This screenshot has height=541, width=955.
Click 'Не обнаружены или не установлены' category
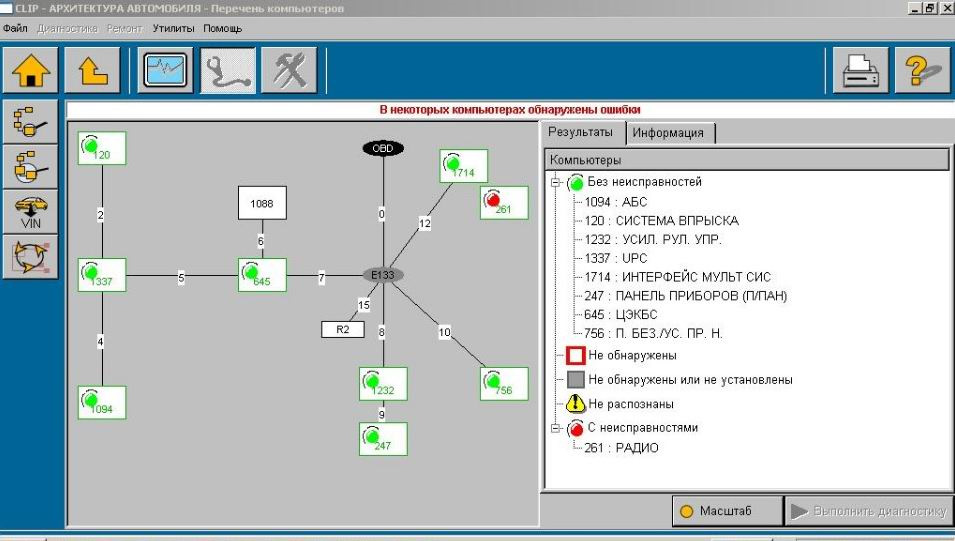tap(690, 380)
